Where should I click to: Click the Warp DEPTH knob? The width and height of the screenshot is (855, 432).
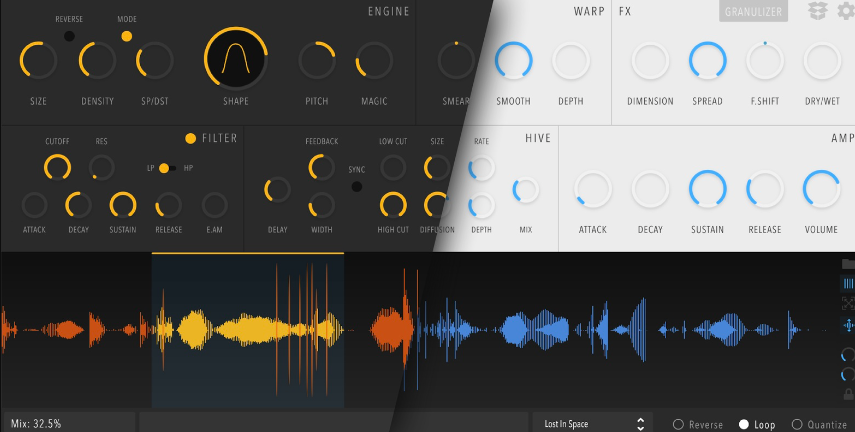click(571, 60)
